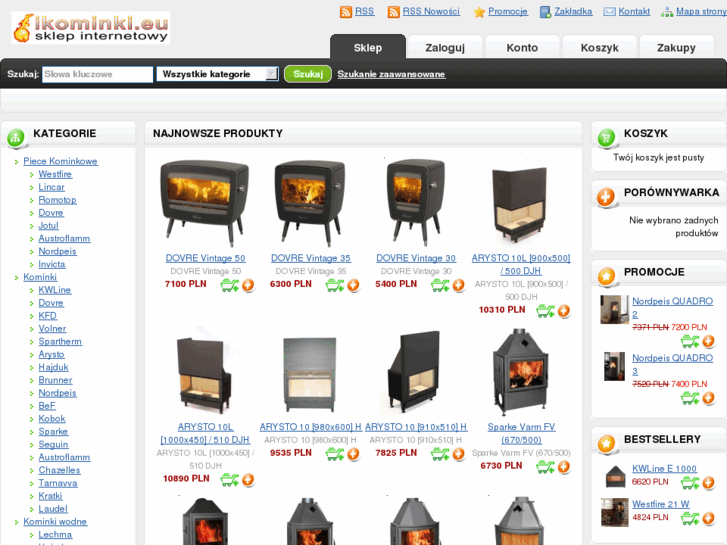Expand the Piece Kominkowe category
The width and height of the screenshot is (727, 545).
[x=60, y=161]
